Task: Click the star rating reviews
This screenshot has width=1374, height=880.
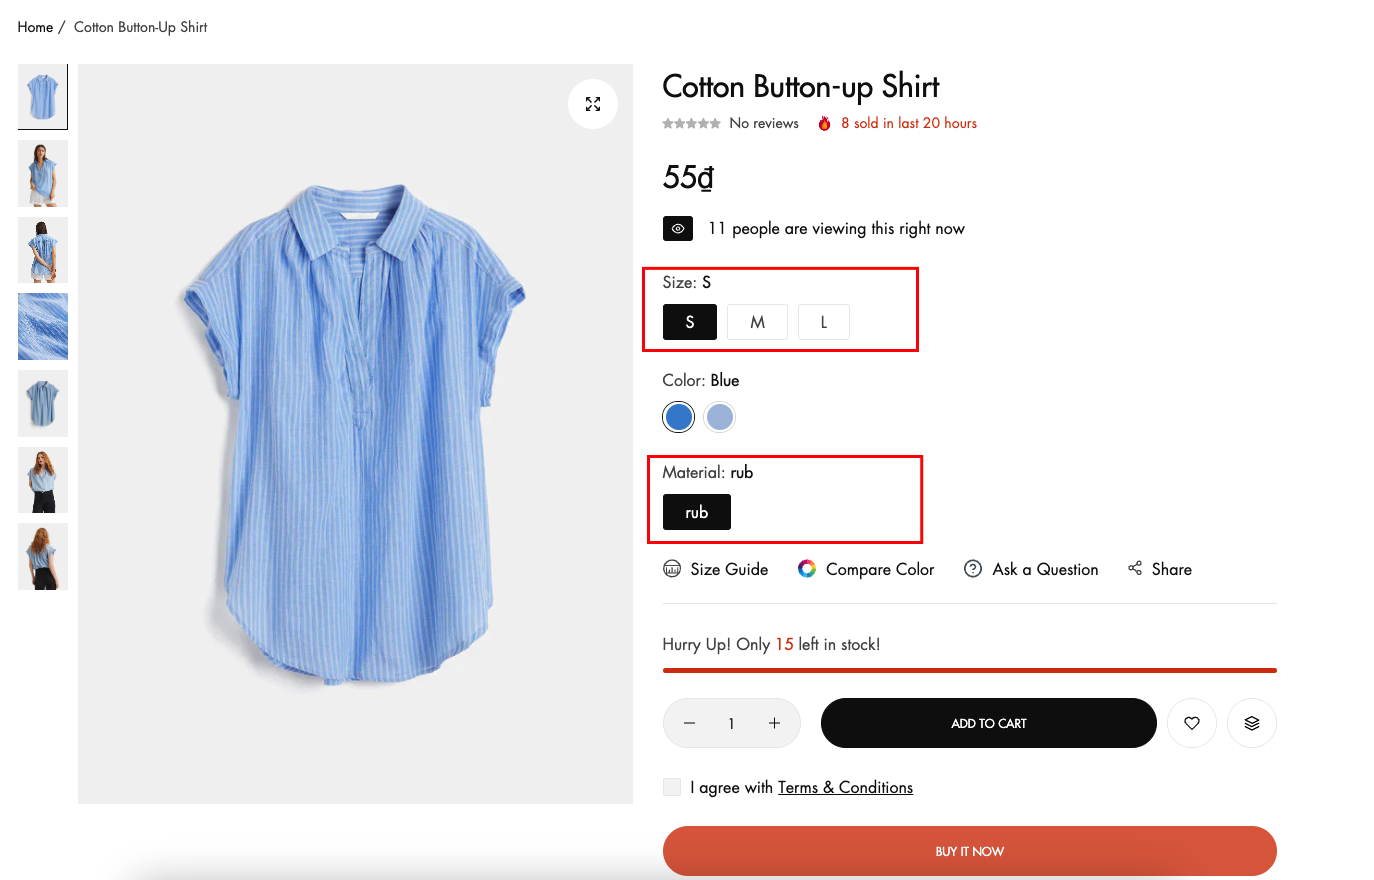Action: pos(691,123)
